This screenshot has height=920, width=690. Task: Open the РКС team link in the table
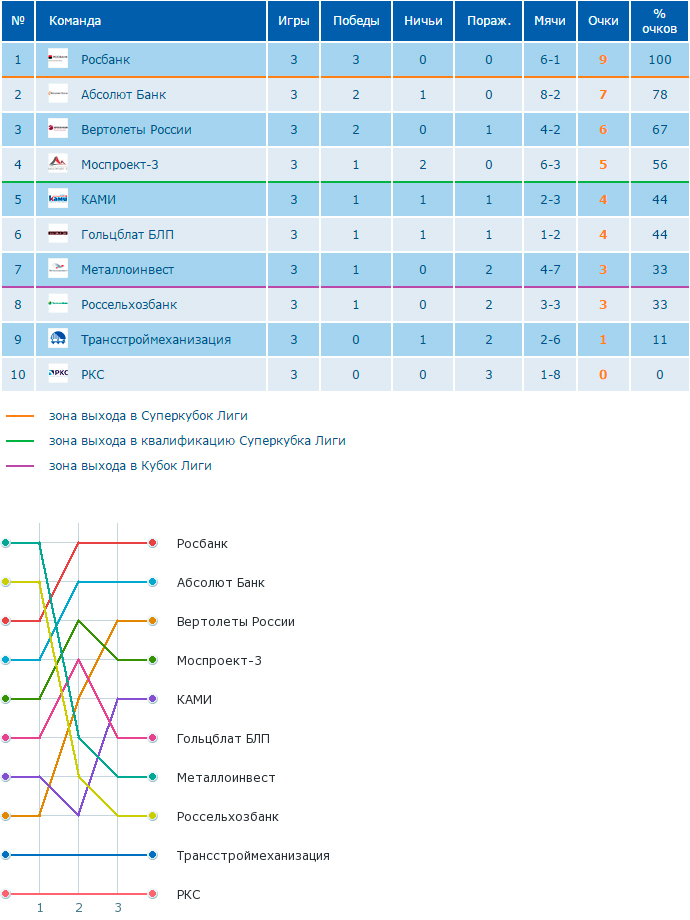click(x=93, y=374)
